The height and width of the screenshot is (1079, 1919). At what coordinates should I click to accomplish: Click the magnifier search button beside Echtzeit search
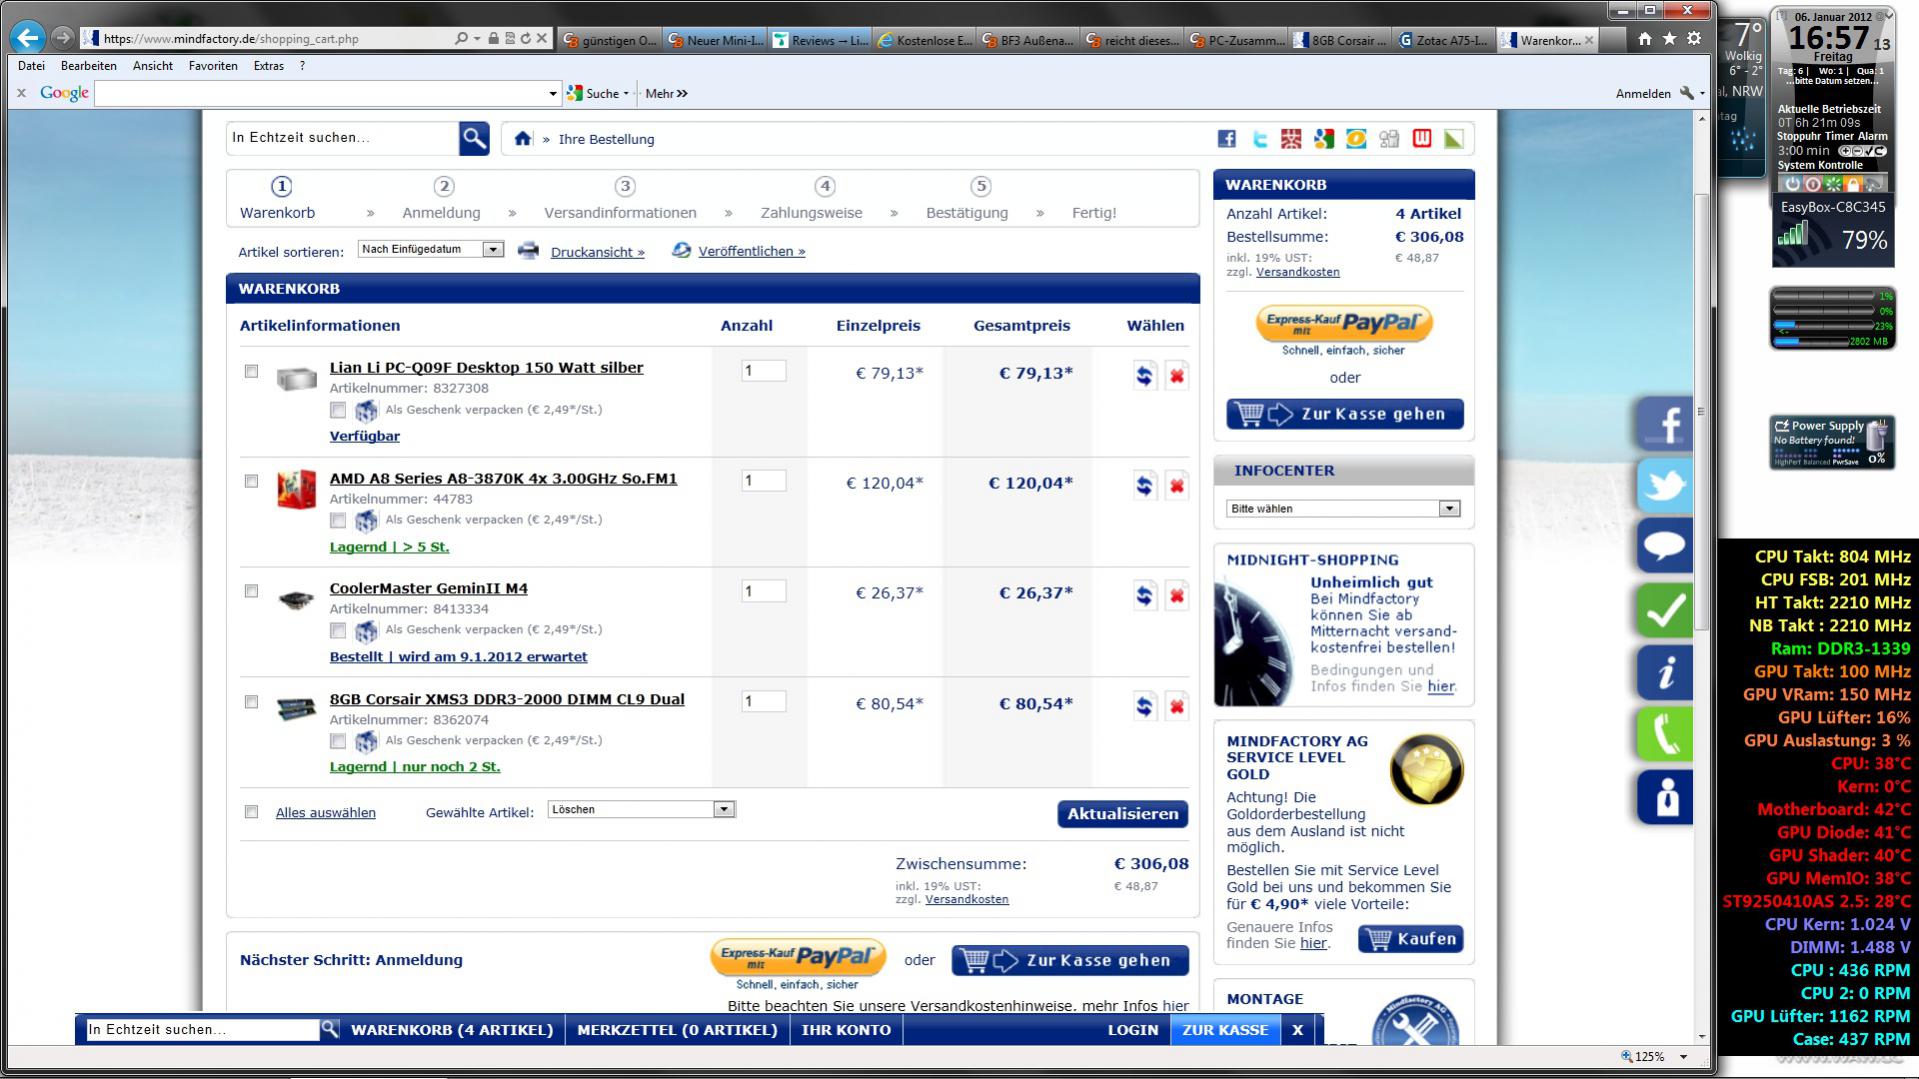click(x=474, y=138)
